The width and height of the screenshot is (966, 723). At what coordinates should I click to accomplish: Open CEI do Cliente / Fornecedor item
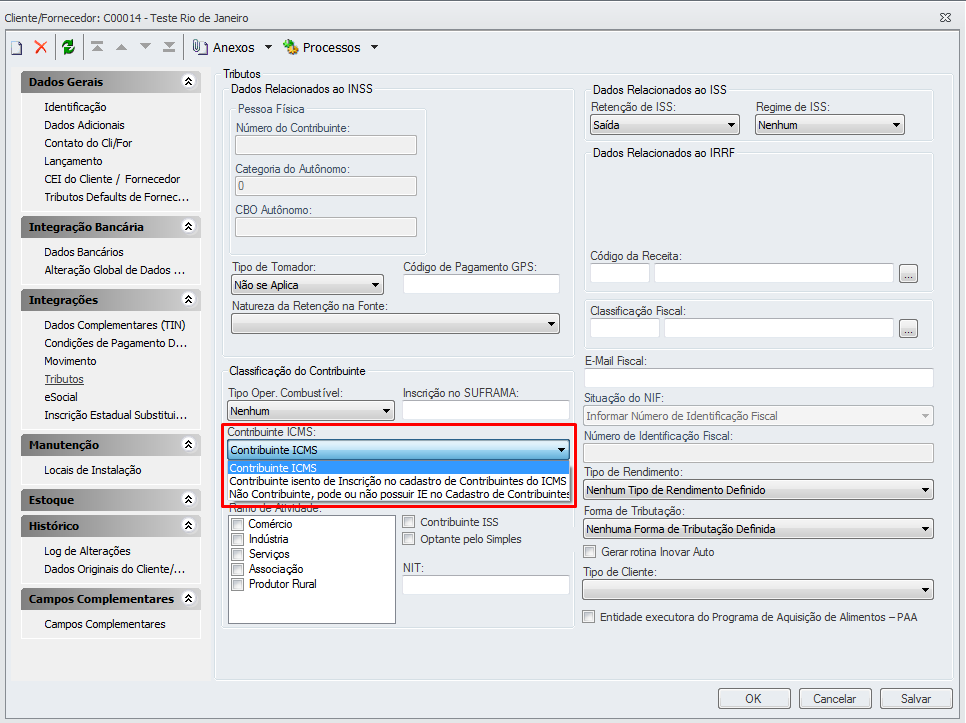point(112,179)
